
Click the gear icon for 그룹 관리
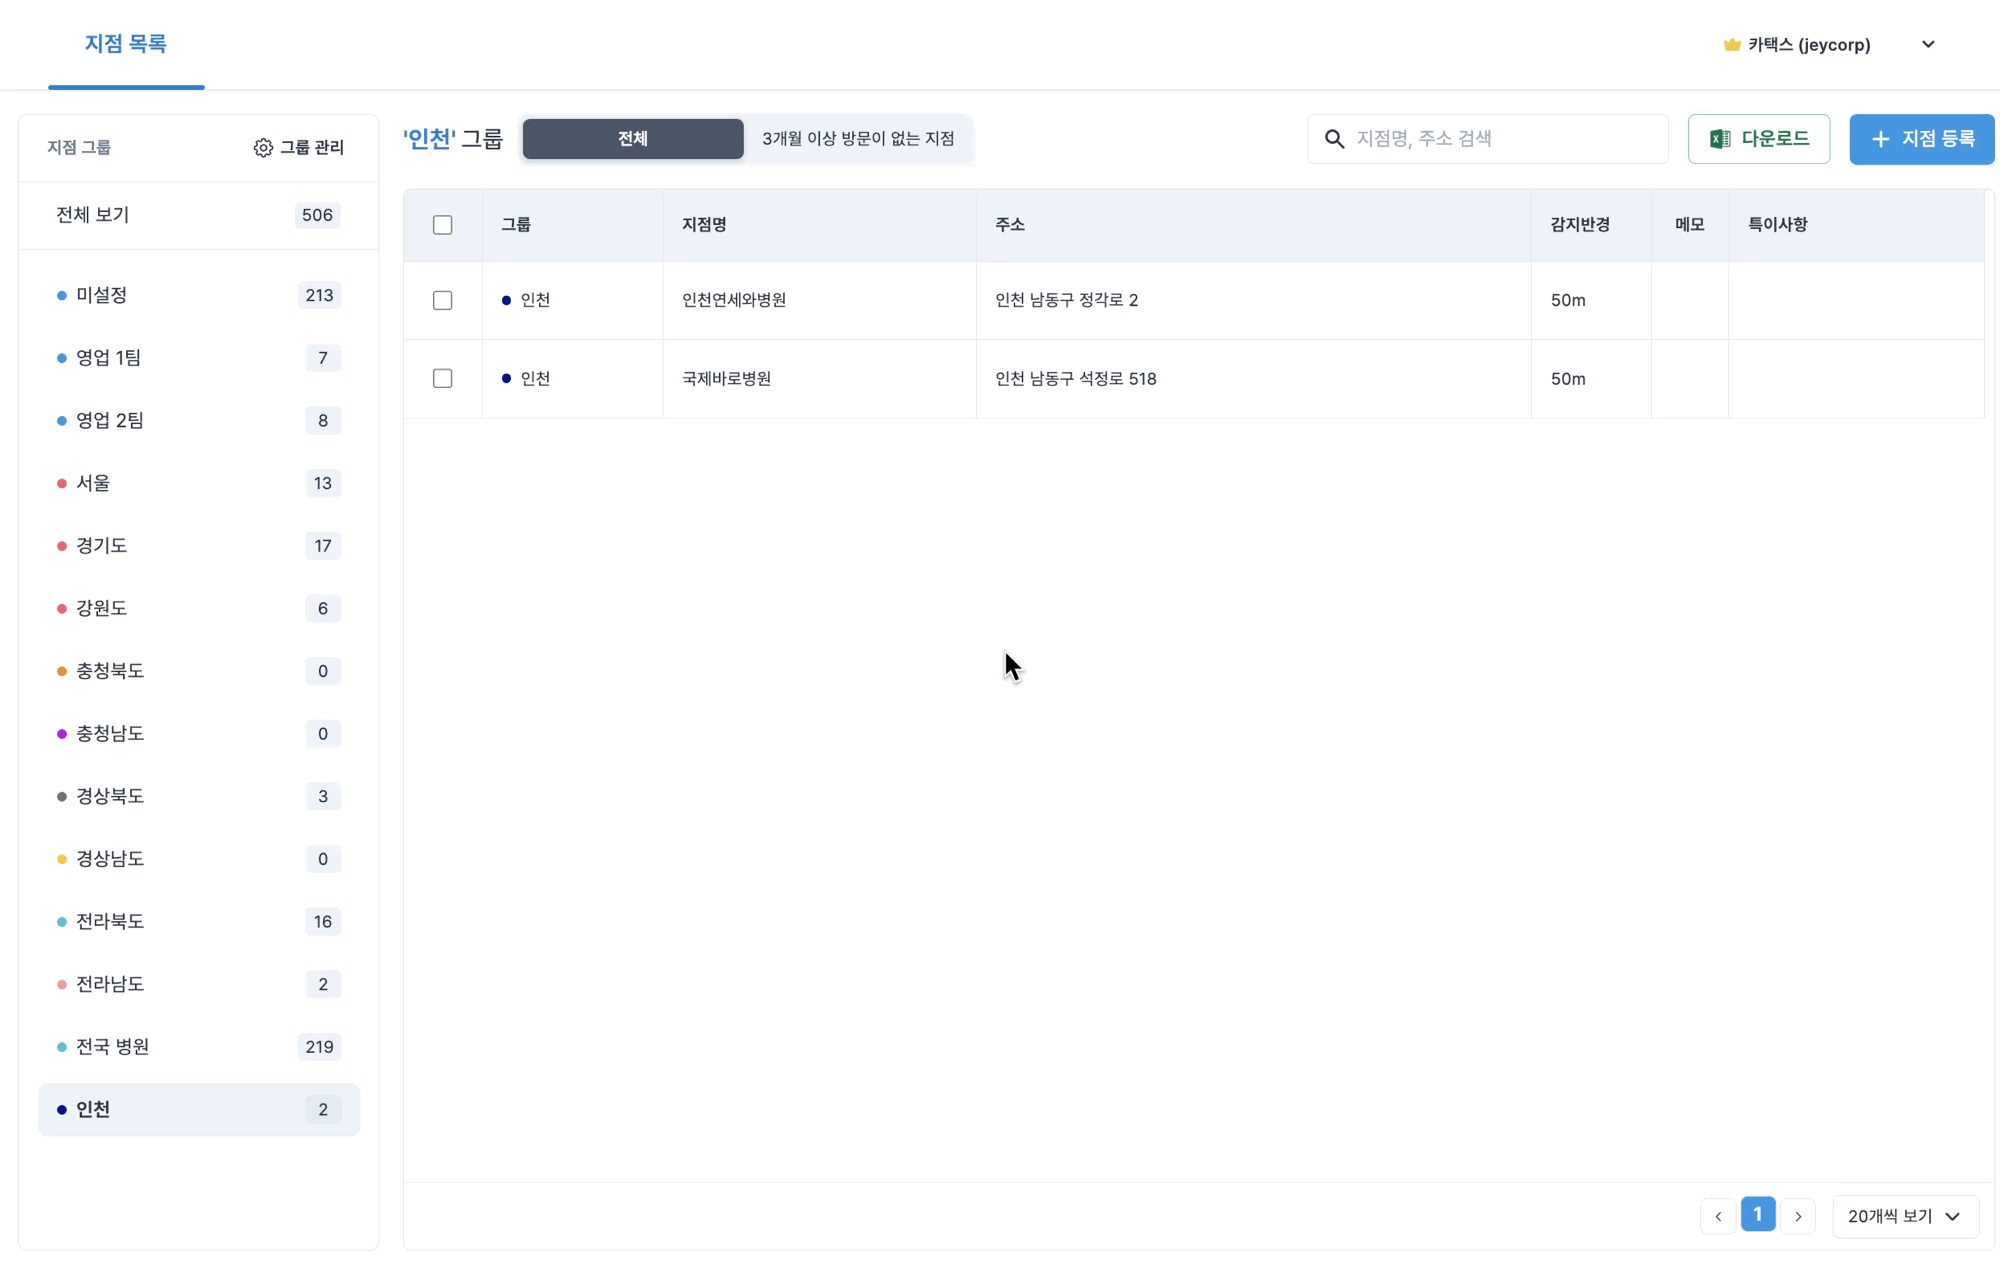263,148
